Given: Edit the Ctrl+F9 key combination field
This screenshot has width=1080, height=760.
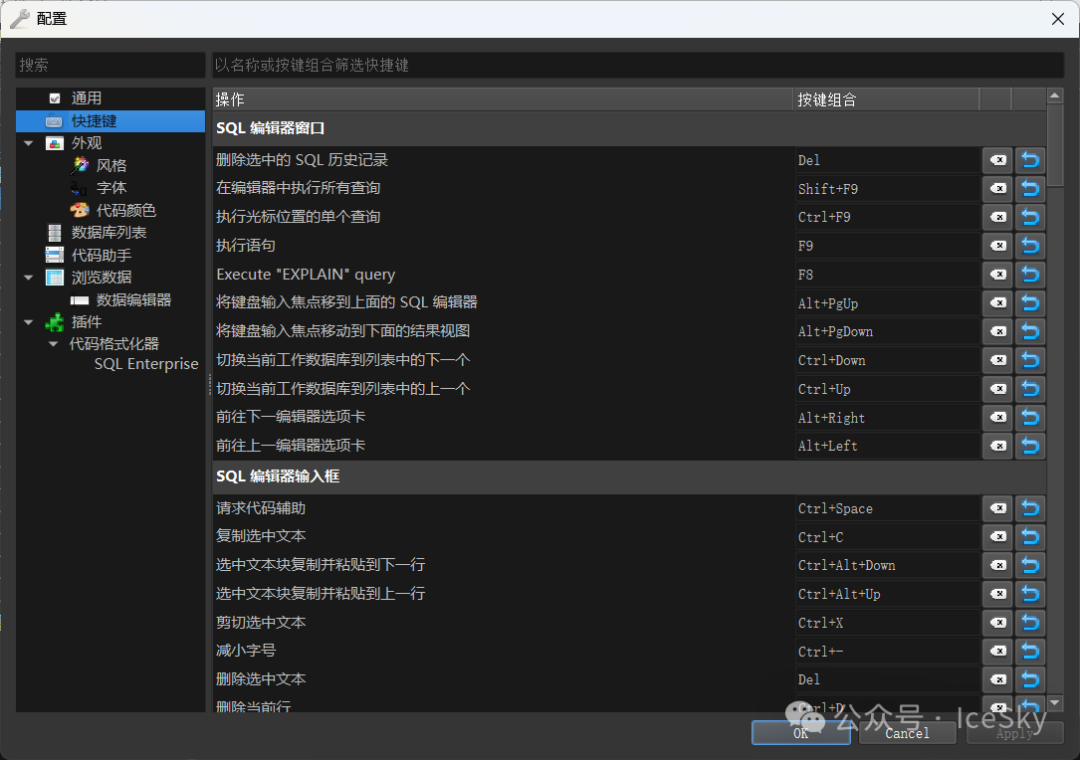Looking at the screenshot, I should tap(886, 217).
